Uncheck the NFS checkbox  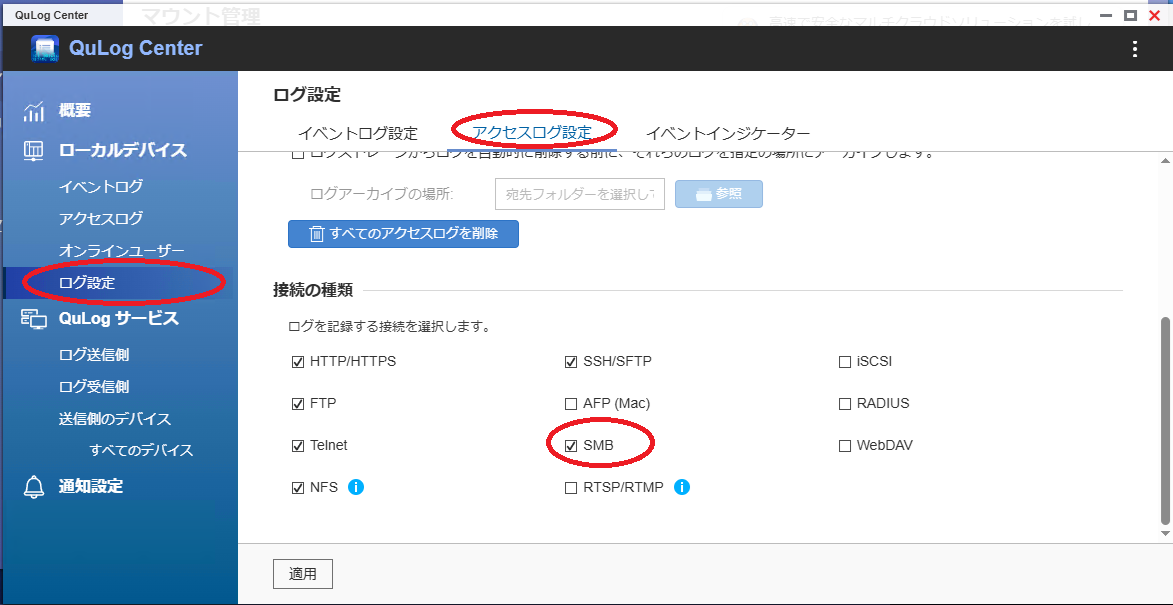298,488
